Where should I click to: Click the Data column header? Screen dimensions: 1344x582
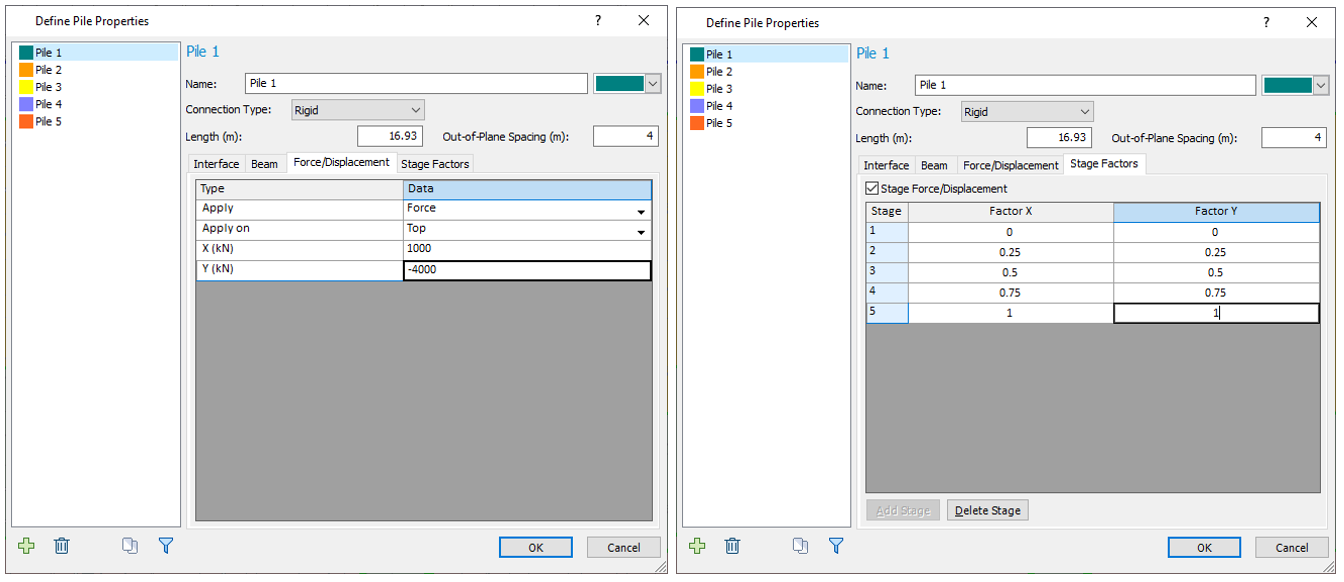point(527,189)
